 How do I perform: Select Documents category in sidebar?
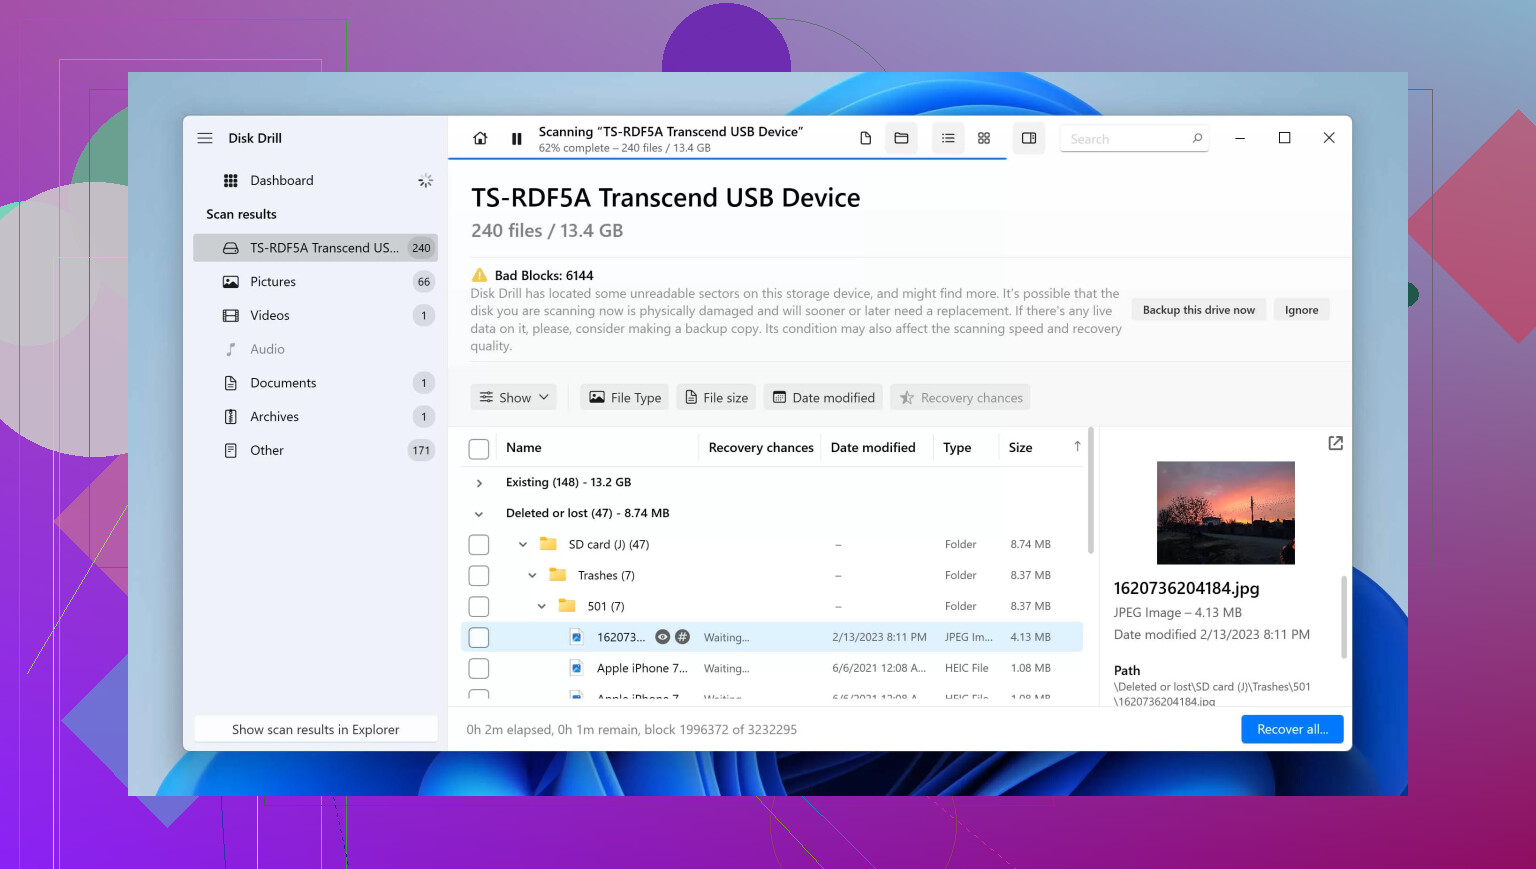click(283, 383)
